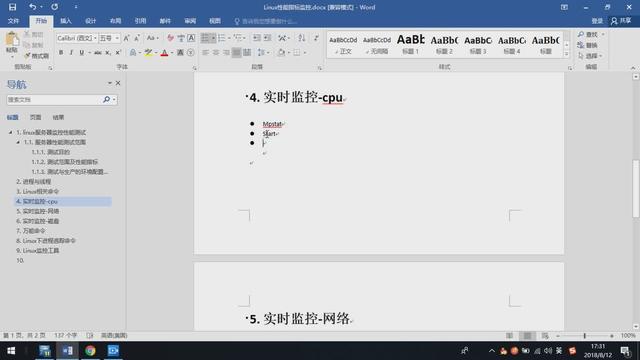The height and width of the screenshot is (360, 640).
Task: Open the Change Case Aa dropdown
Action: point(153,38)
